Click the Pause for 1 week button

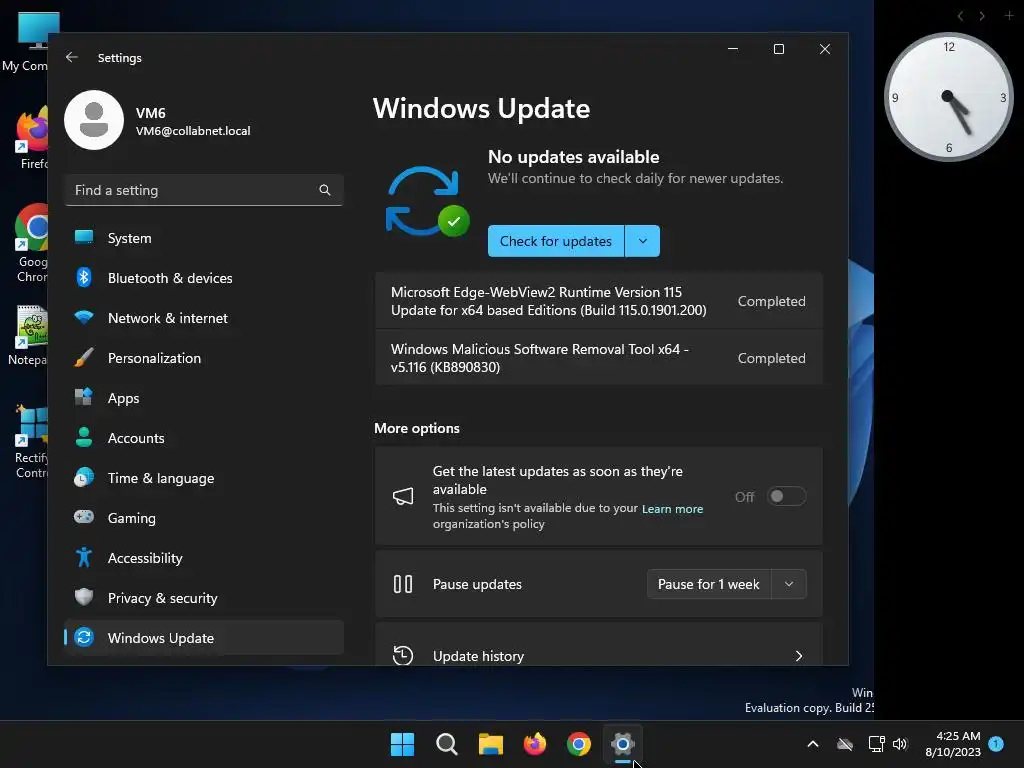point(709,584)
